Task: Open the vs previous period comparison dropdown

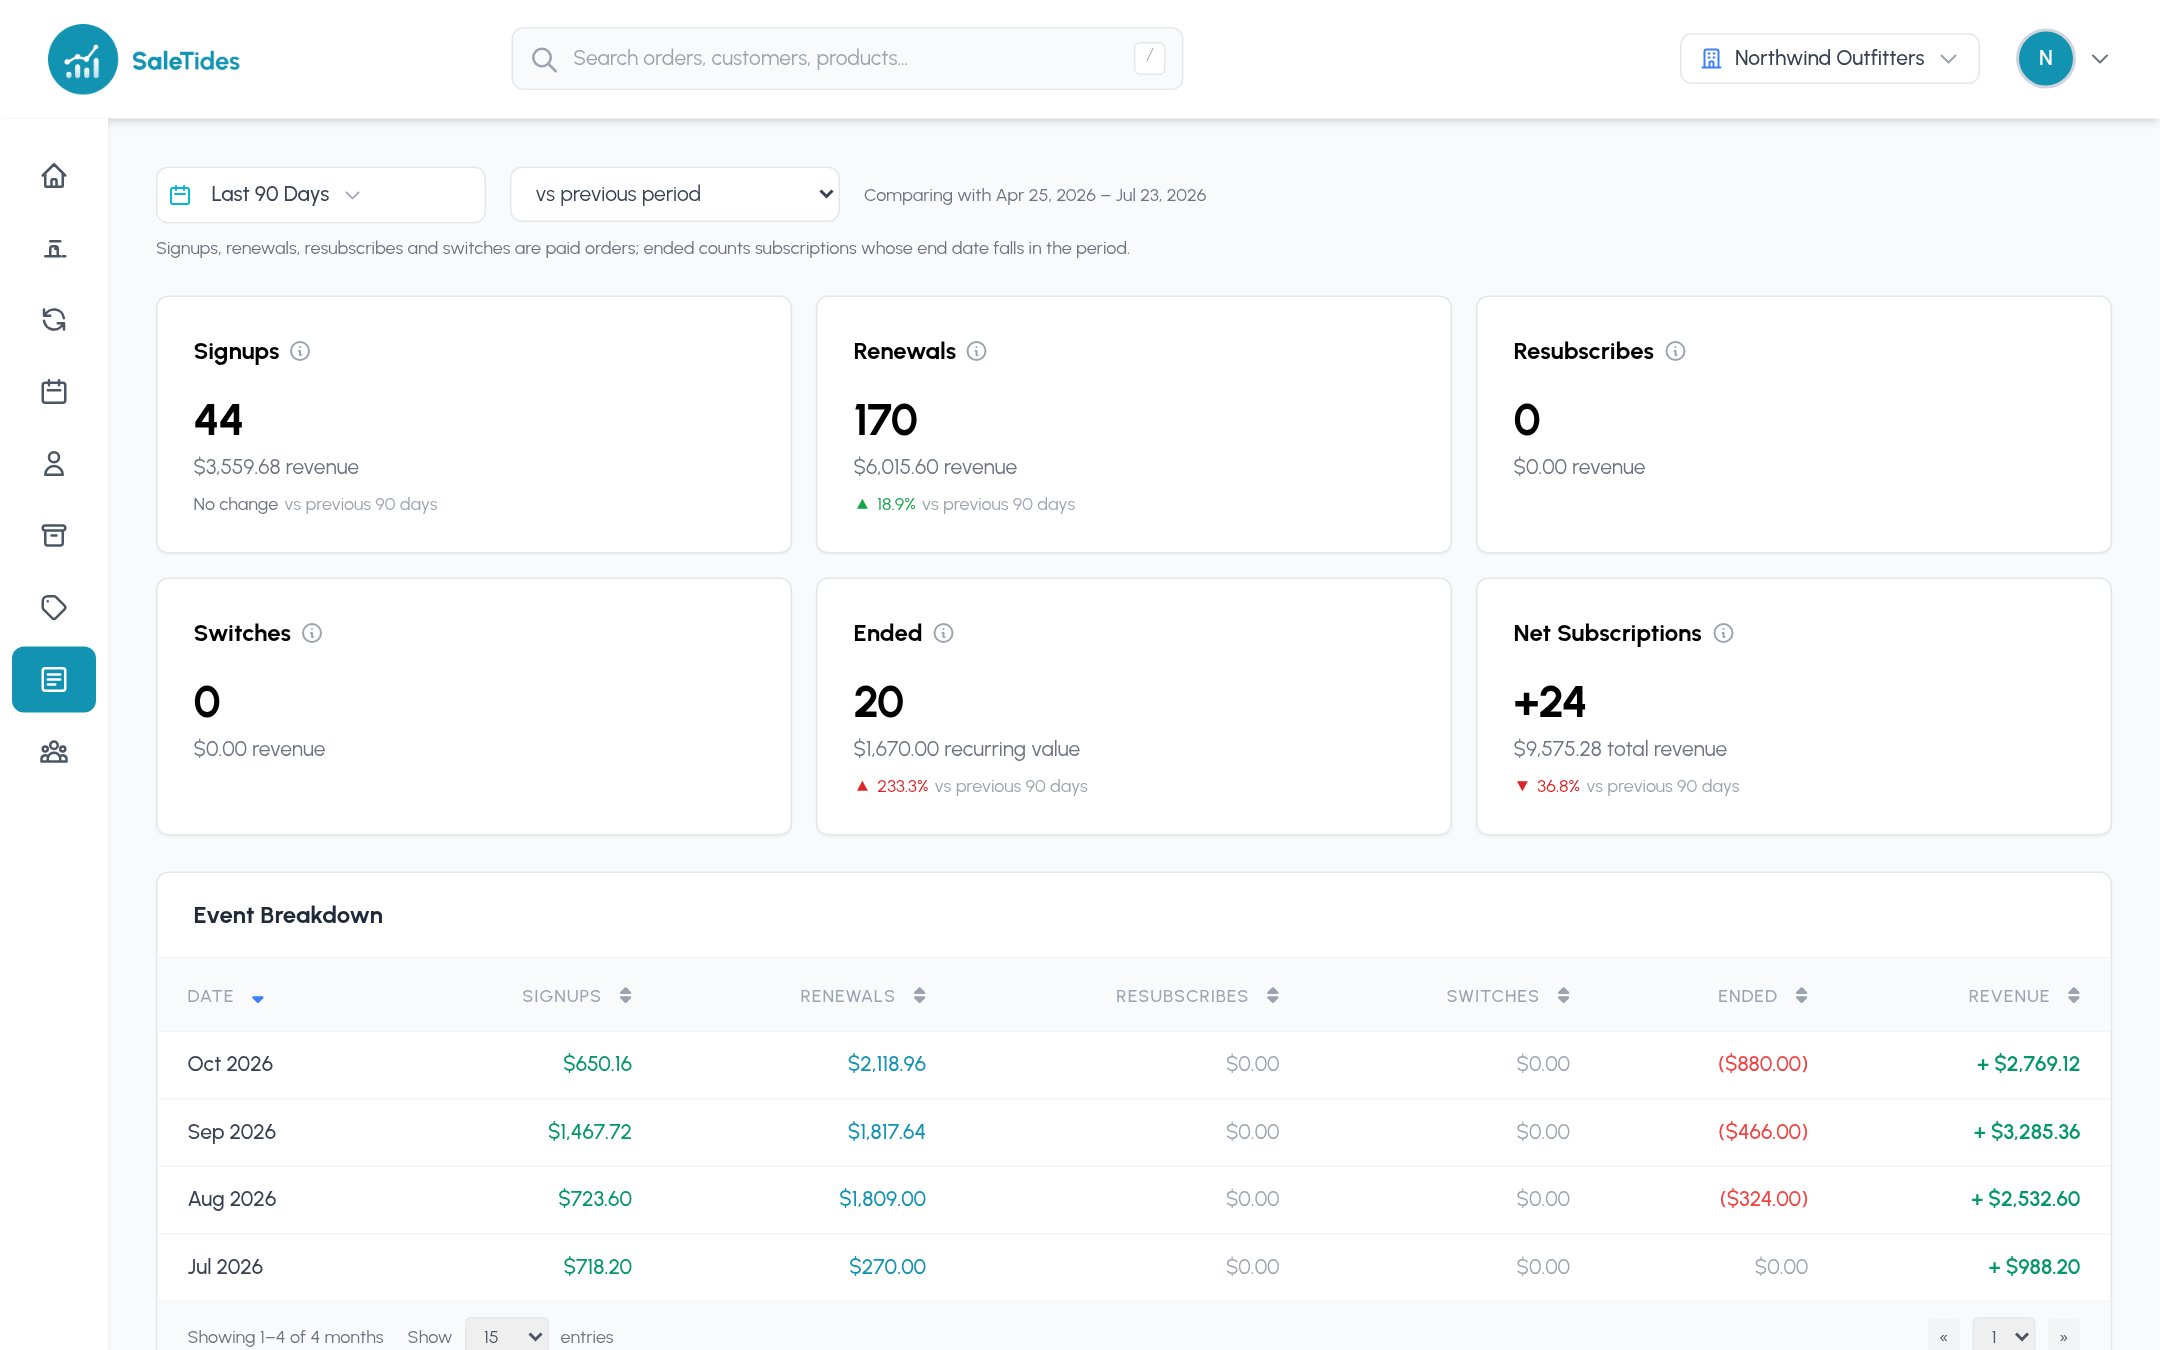Action: tap(675, 194)
